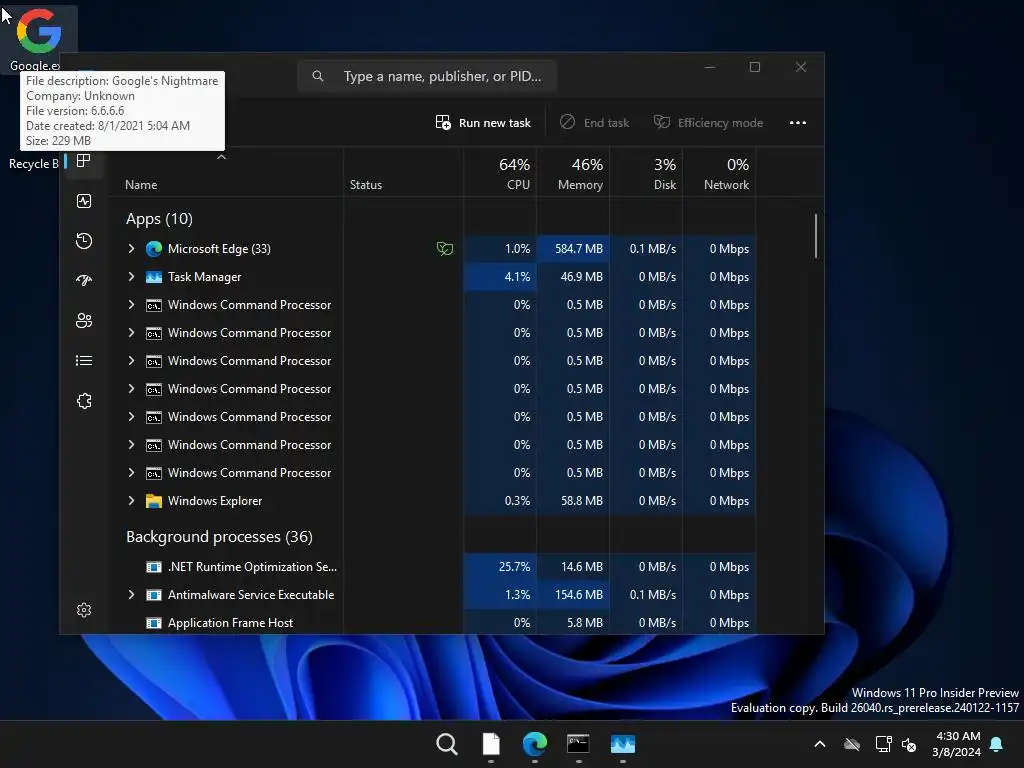Click the Task Manager process icon
Image resolution: width=1024 pixels, height=768 pixels.
pyautogui.click(x=153, y=277)
